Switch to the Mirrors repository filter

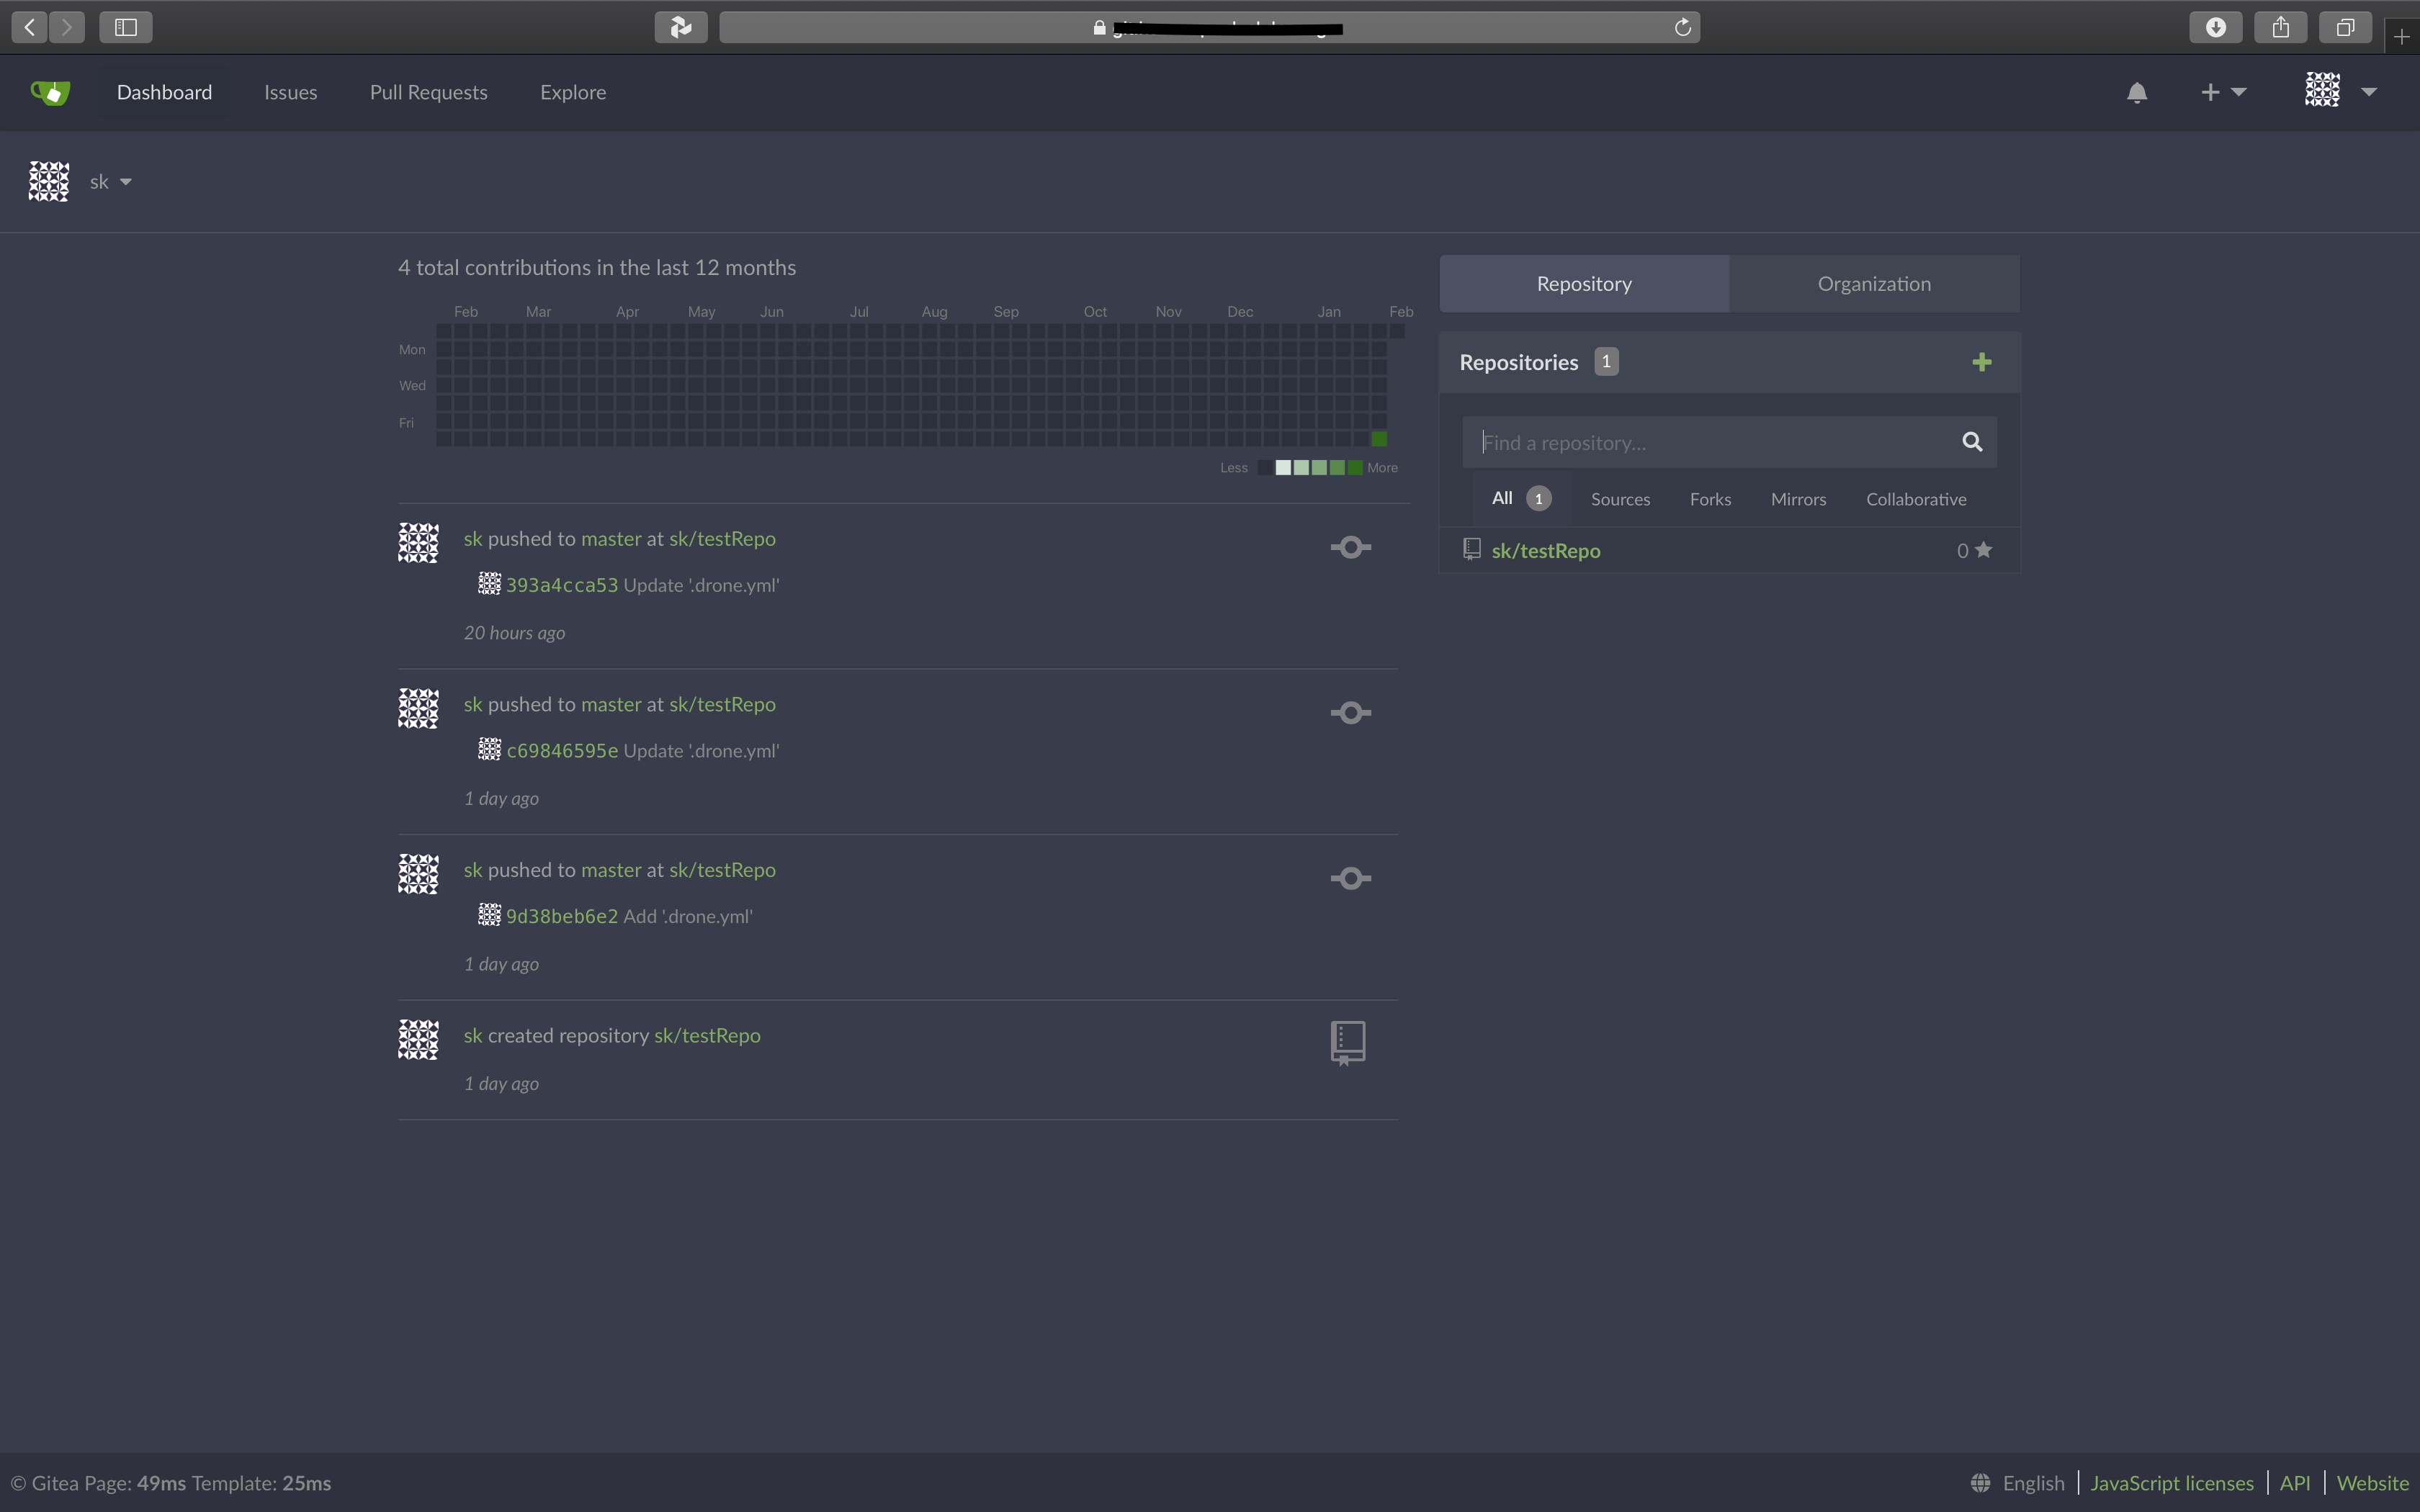[x=1798, y=498]
